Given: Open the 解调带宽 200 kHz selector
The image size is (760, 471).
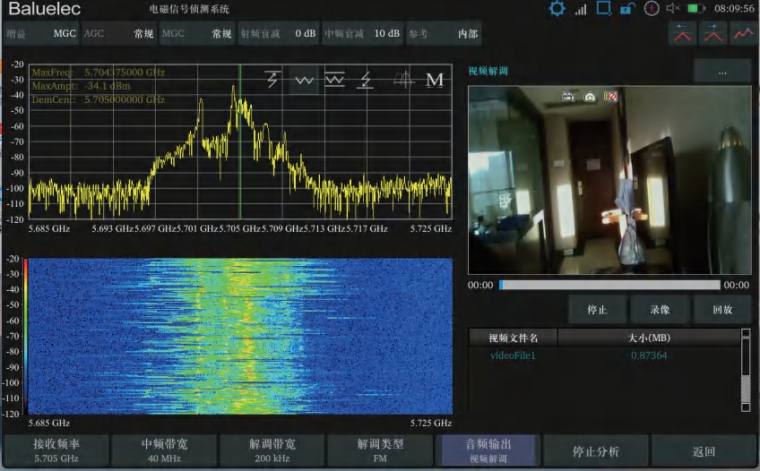Looking at the screenshot, I should 271,451.
